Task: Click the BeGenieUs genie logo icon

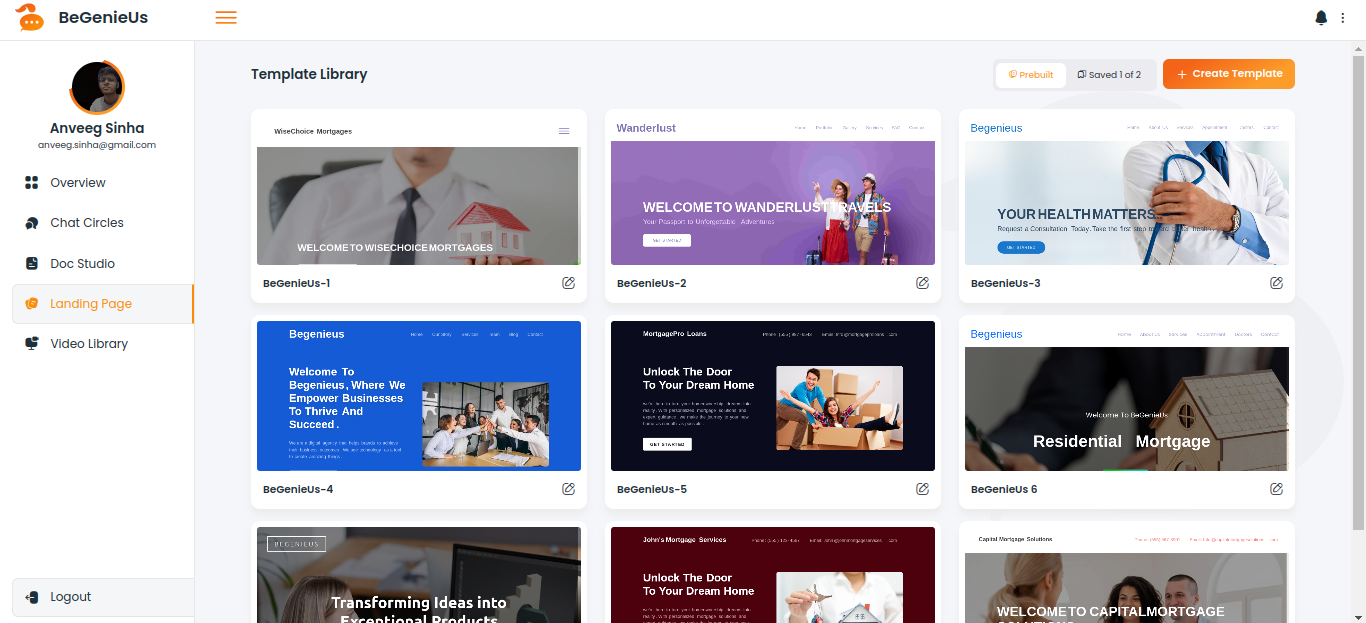Action: point(30,17)
